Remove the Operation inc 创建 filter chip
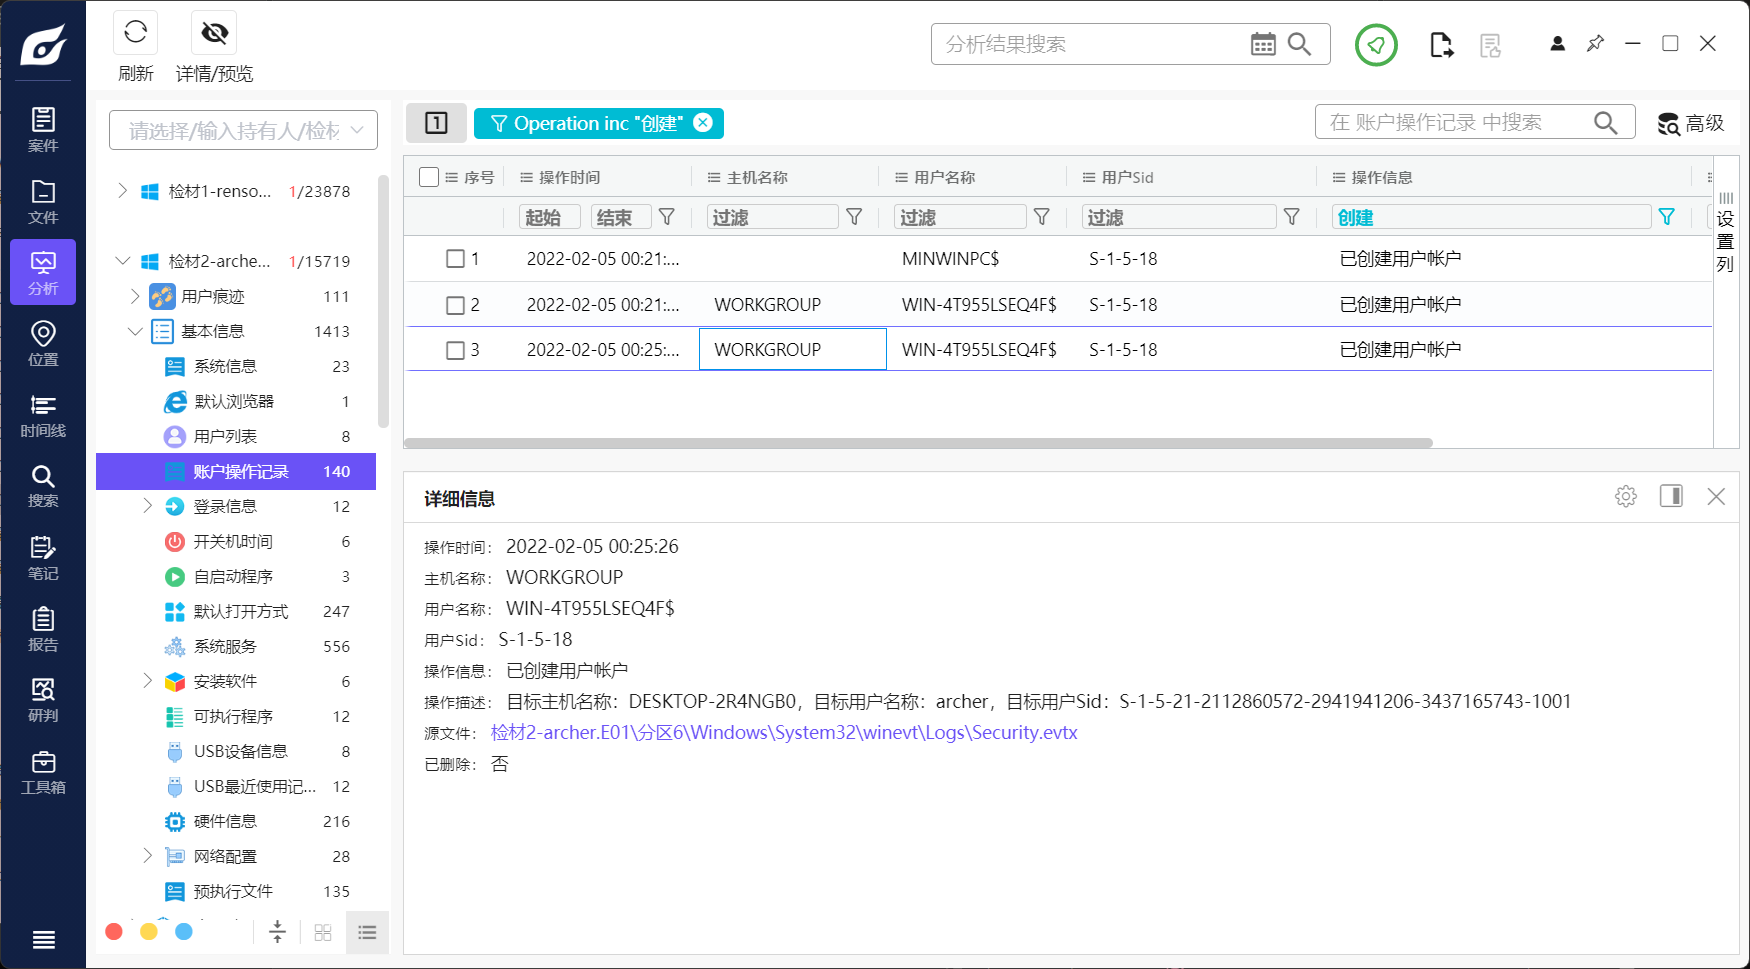Image resolution: width=1750 pixels, height=969 pixels. [x=704, y=123]
